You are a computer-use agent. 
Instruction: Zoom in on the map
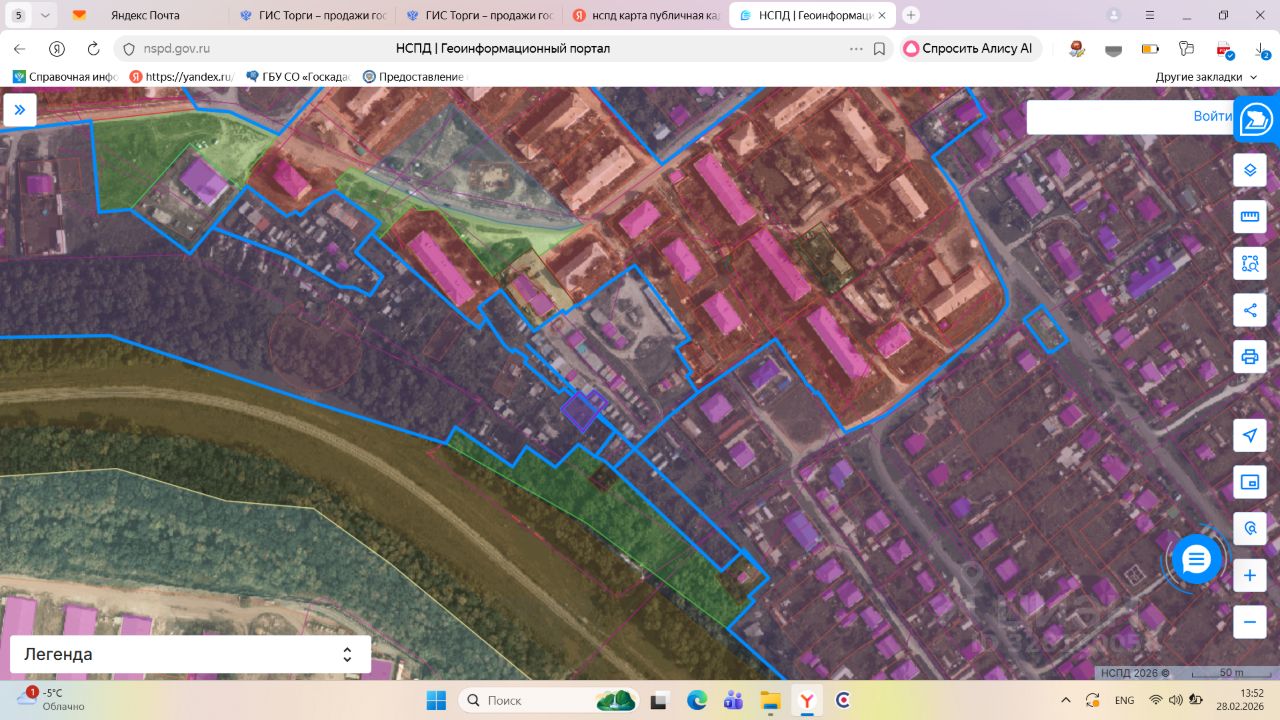(1249, 575)
